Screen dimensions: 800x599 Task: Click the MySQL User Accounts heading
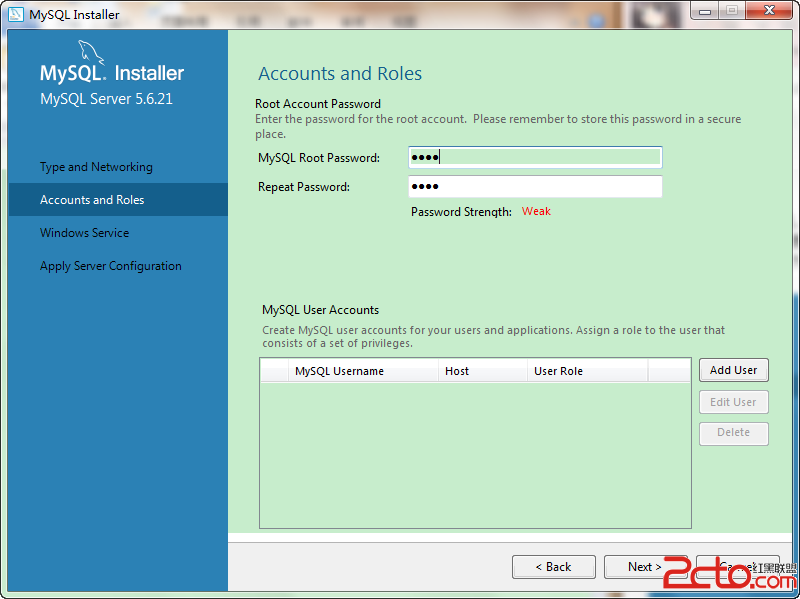(x=320, y=310)
